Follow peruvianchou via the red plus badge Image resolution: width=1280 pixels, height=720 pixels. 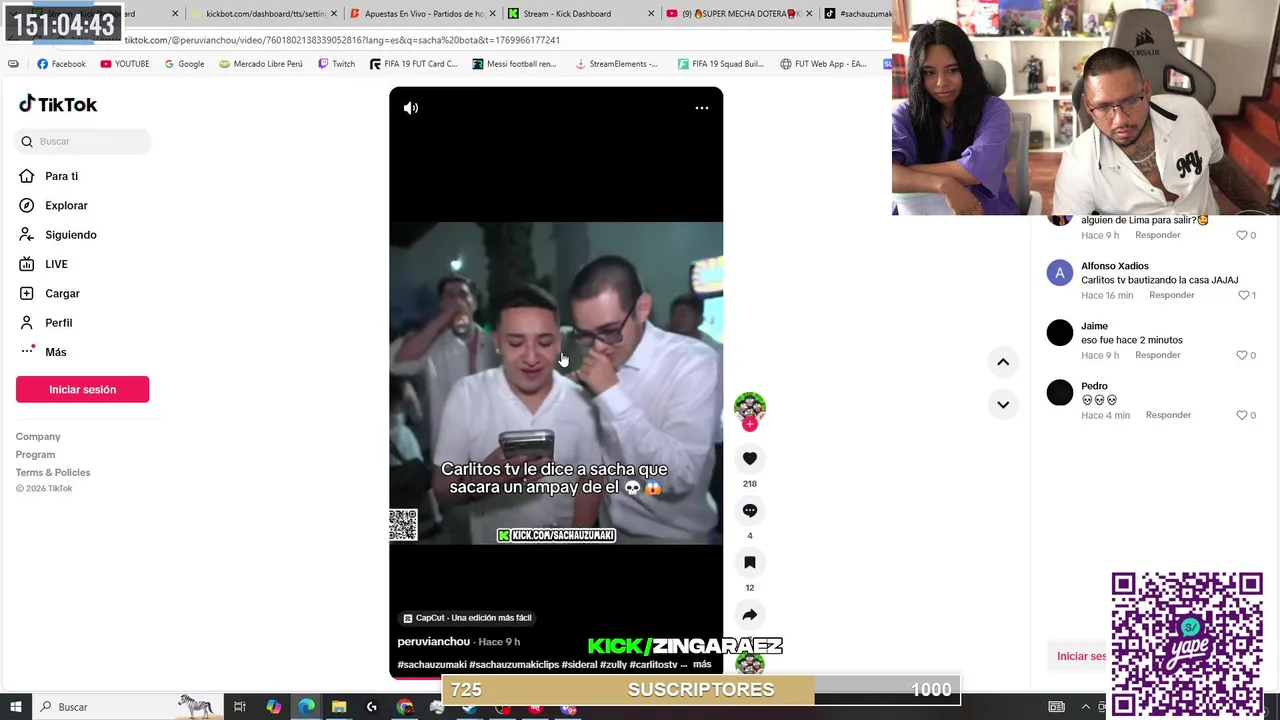pos(750,424)
